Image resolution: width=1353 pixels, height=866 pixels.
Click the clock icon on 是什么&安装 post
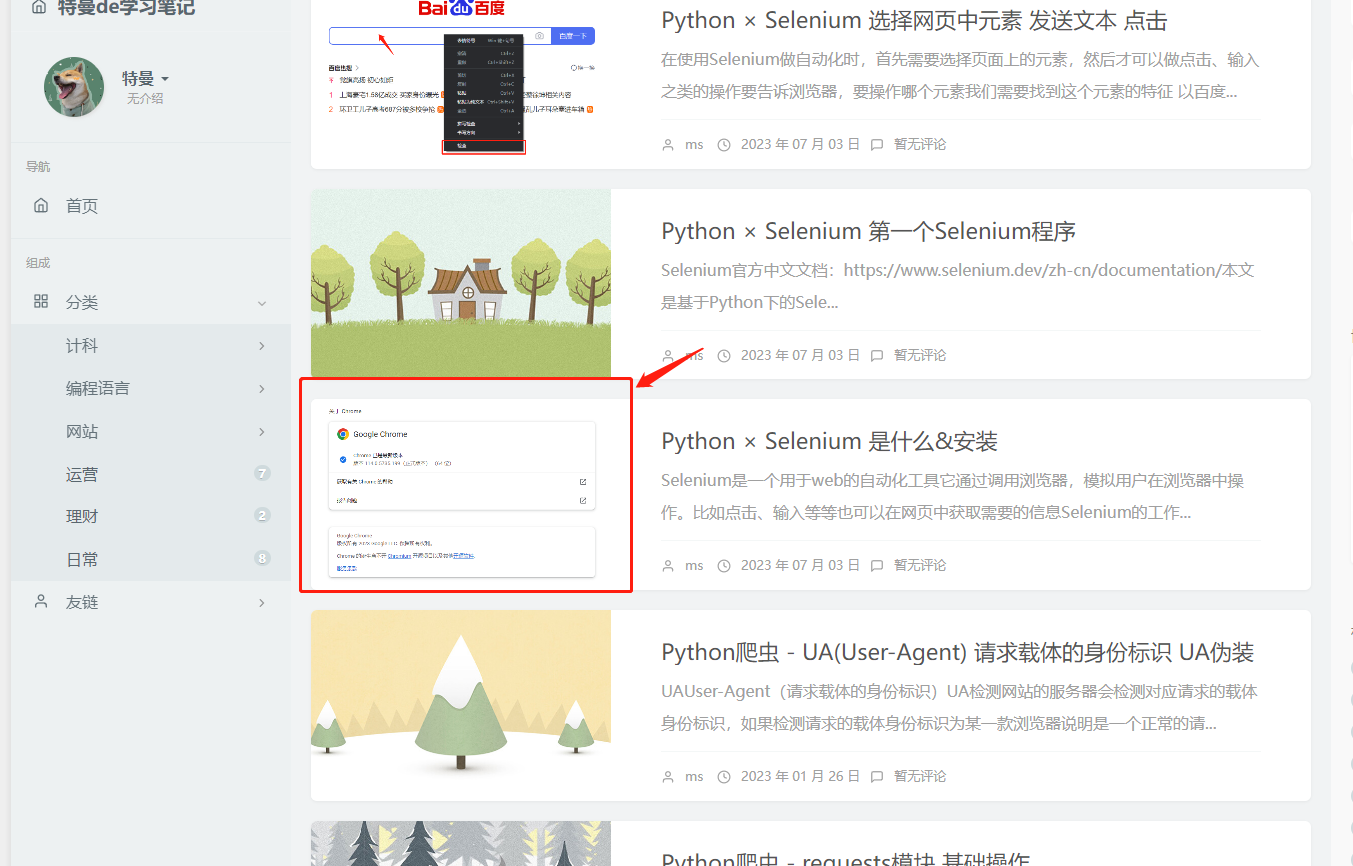click(724, 565)
